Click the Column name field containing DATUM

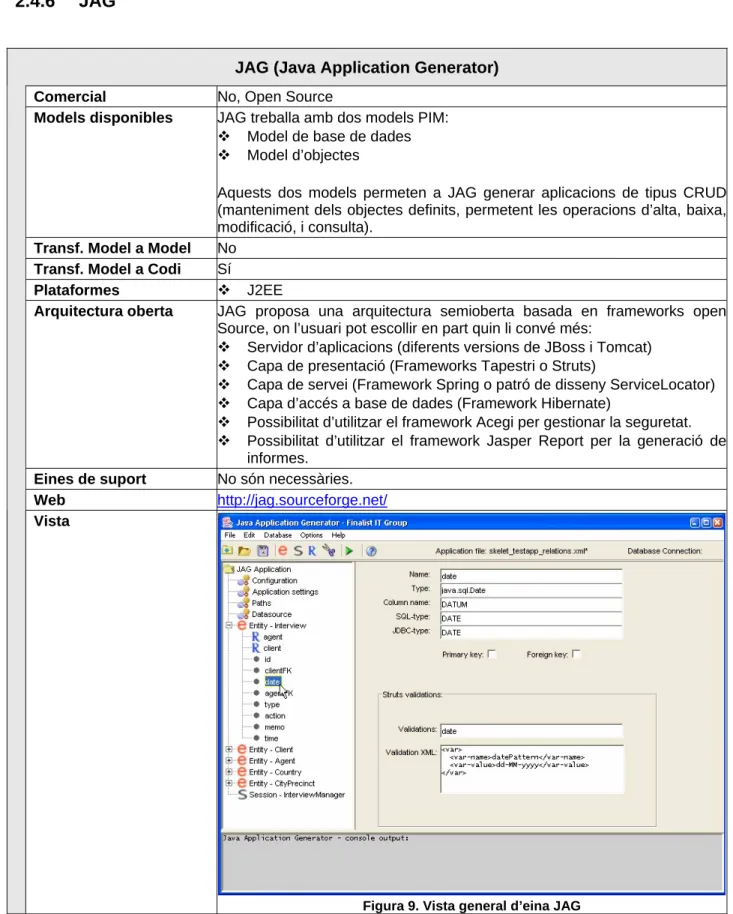pyautogui.click(x=531, y=604)
